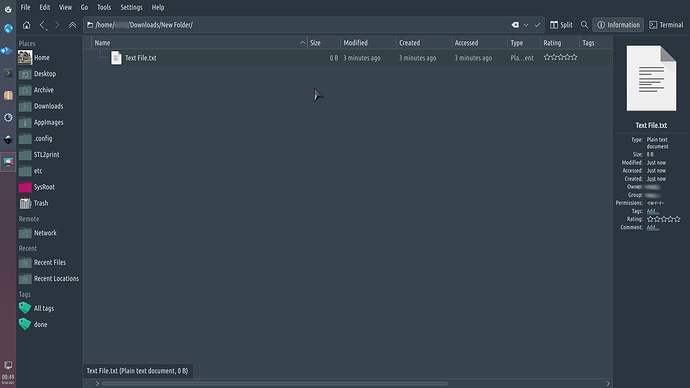Expand the location history dropdown arrow
This screenshot has height=388, width=690.
click(x=526, y=25)
